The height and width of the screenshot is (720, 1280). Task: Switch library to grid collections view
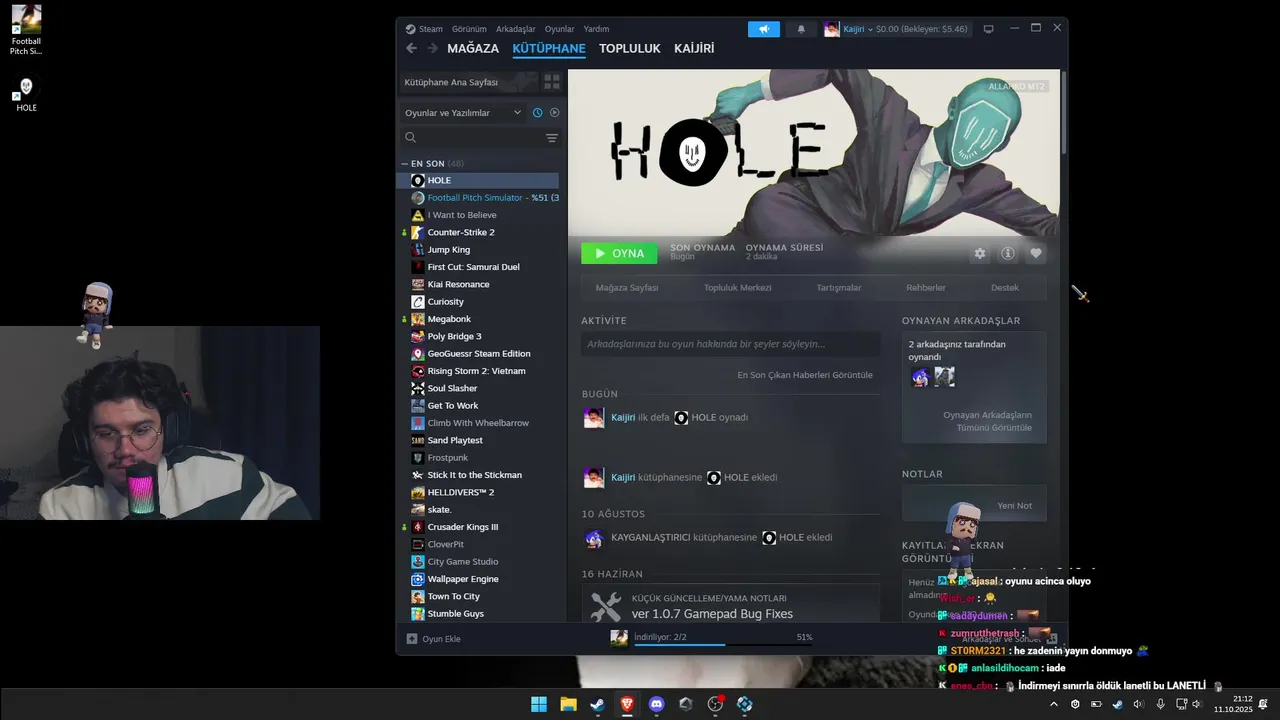[x=552, y=82]
